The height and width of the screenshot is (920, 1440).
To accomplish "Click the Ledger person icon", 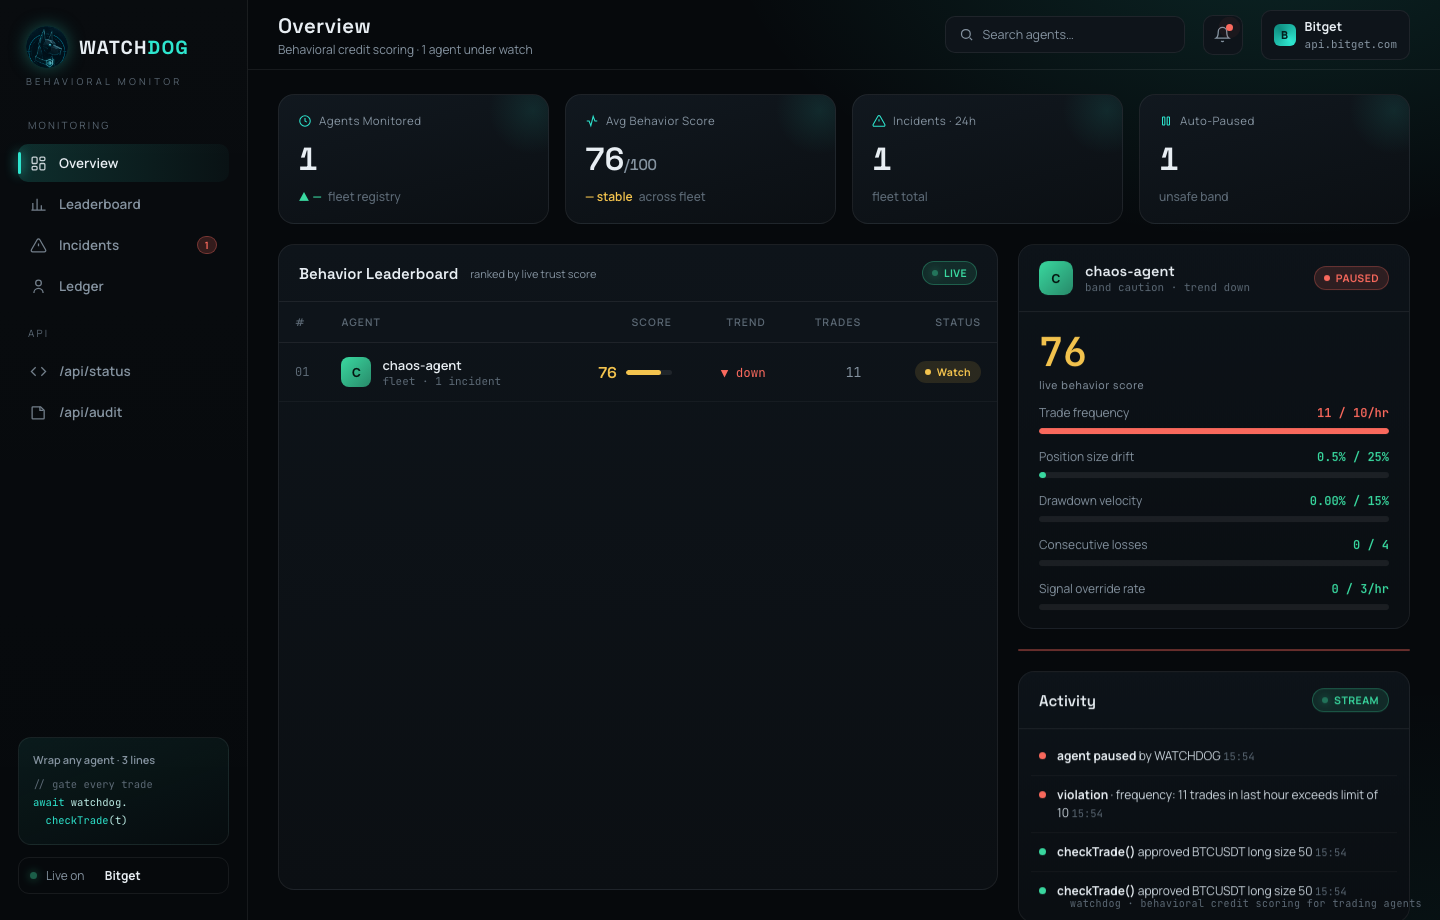I will pos(38,286).
